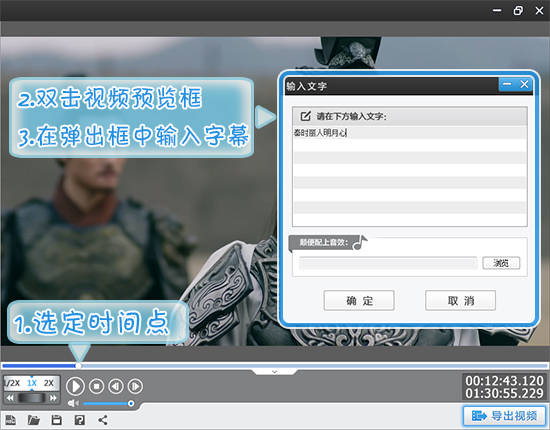Cancel the dialog with 取消 button
Image resolution: width=550 pixels, height=430 pixels.
(460, 300)
